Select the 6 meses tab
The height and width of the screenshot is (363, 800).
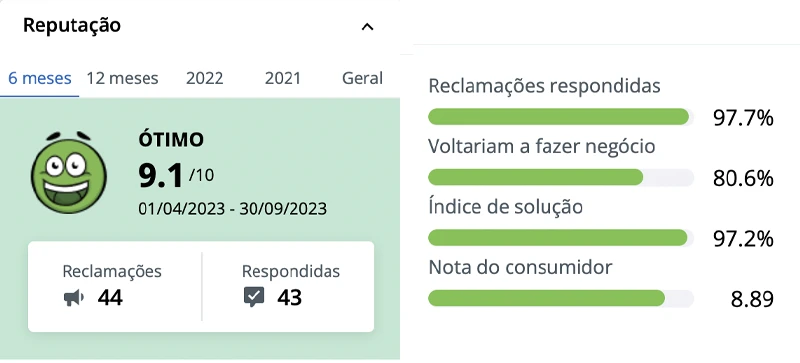(x=40, y=79)
